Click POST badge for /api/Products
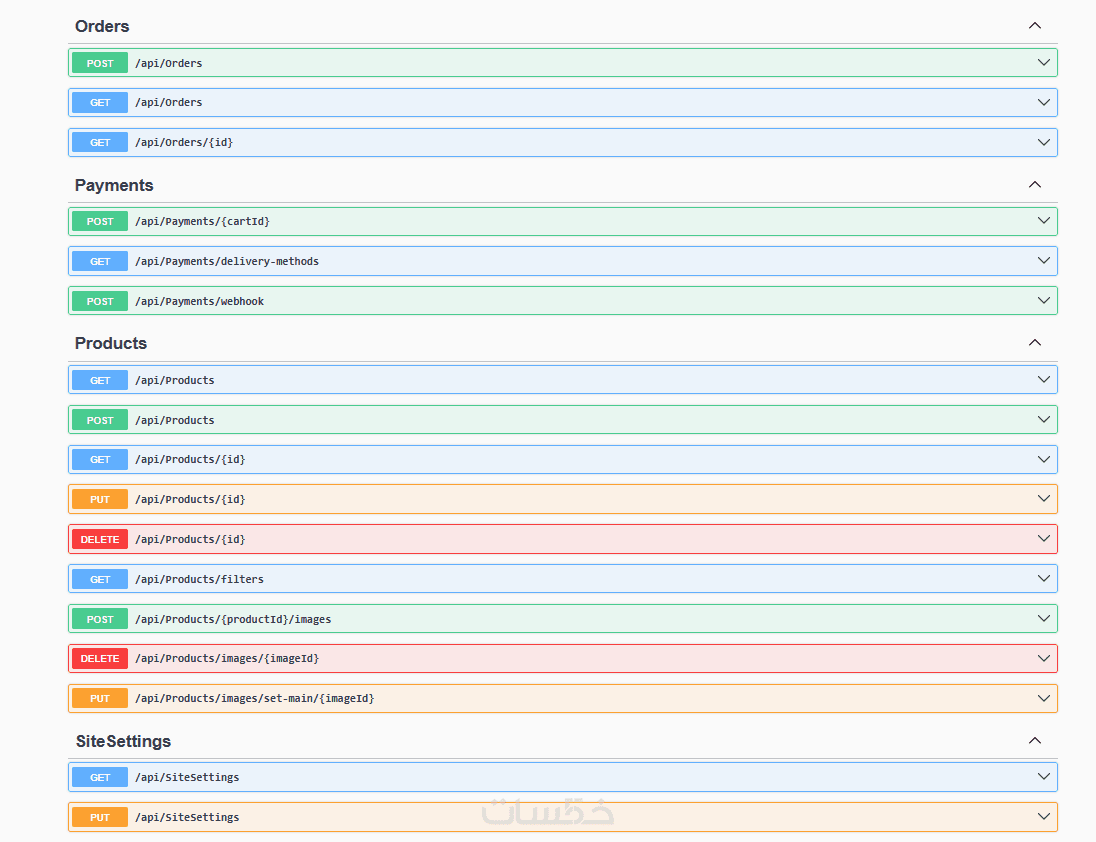1096x842 pixels. coord(100,420)
